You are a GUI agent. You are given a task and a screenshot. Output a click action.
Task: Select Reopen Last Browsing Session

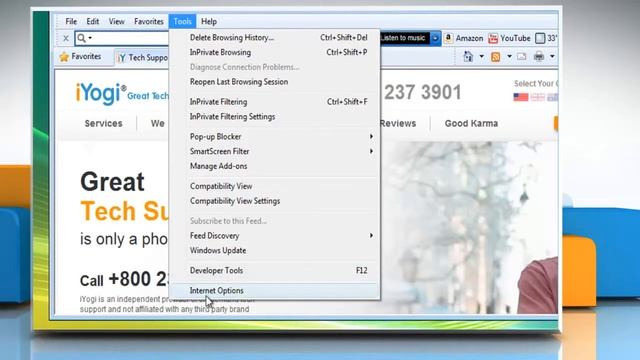point(274,82)
